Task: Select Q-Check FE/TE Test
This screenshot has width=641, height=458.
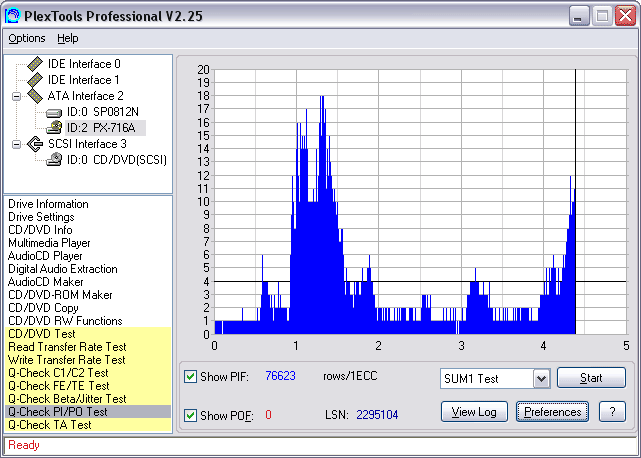Action: (x=88, y=386)
